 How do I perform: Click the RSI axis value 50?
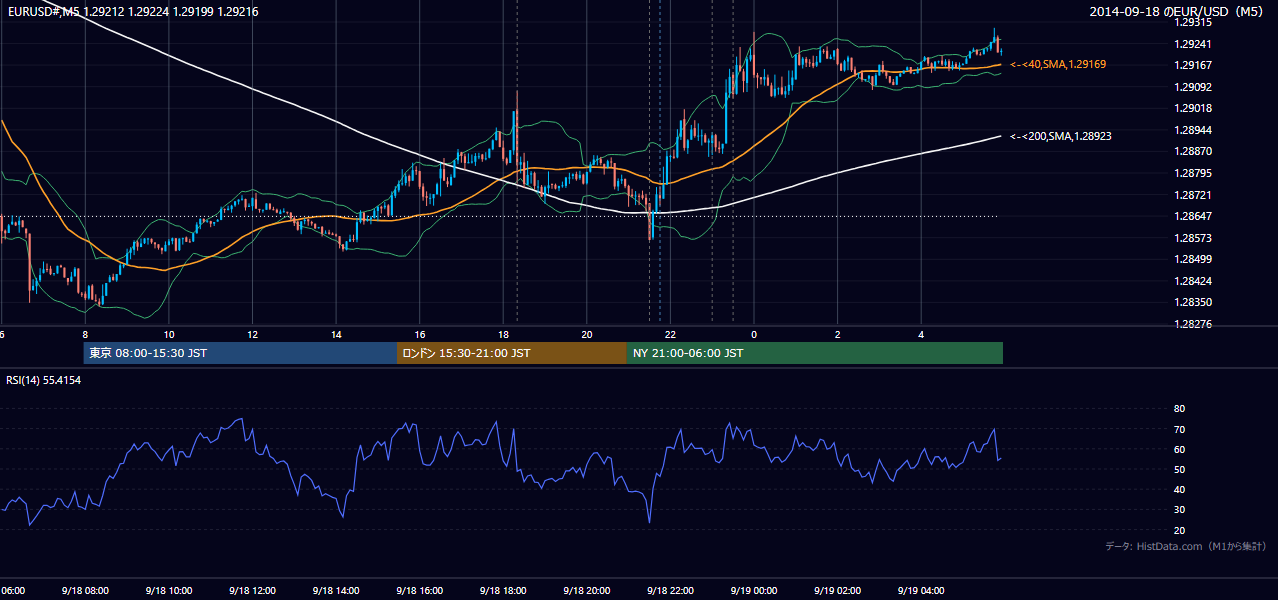[1179, 469]
